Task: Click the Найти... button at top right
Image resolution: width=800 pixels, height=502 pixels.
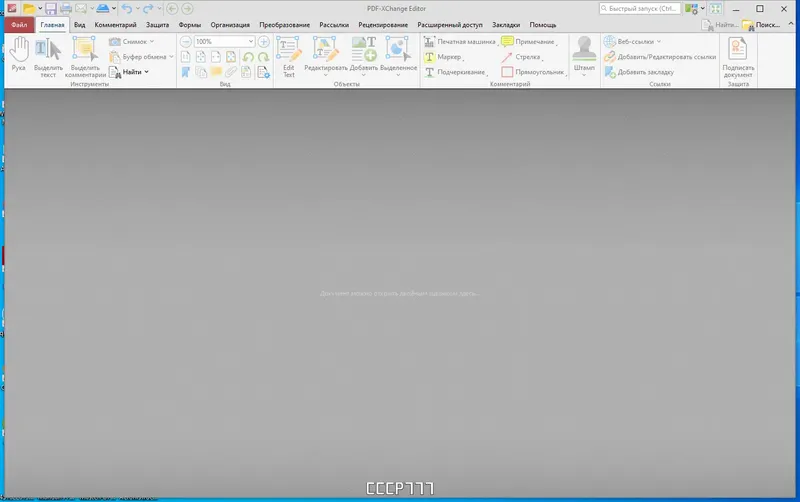Action: click(719, 24)
